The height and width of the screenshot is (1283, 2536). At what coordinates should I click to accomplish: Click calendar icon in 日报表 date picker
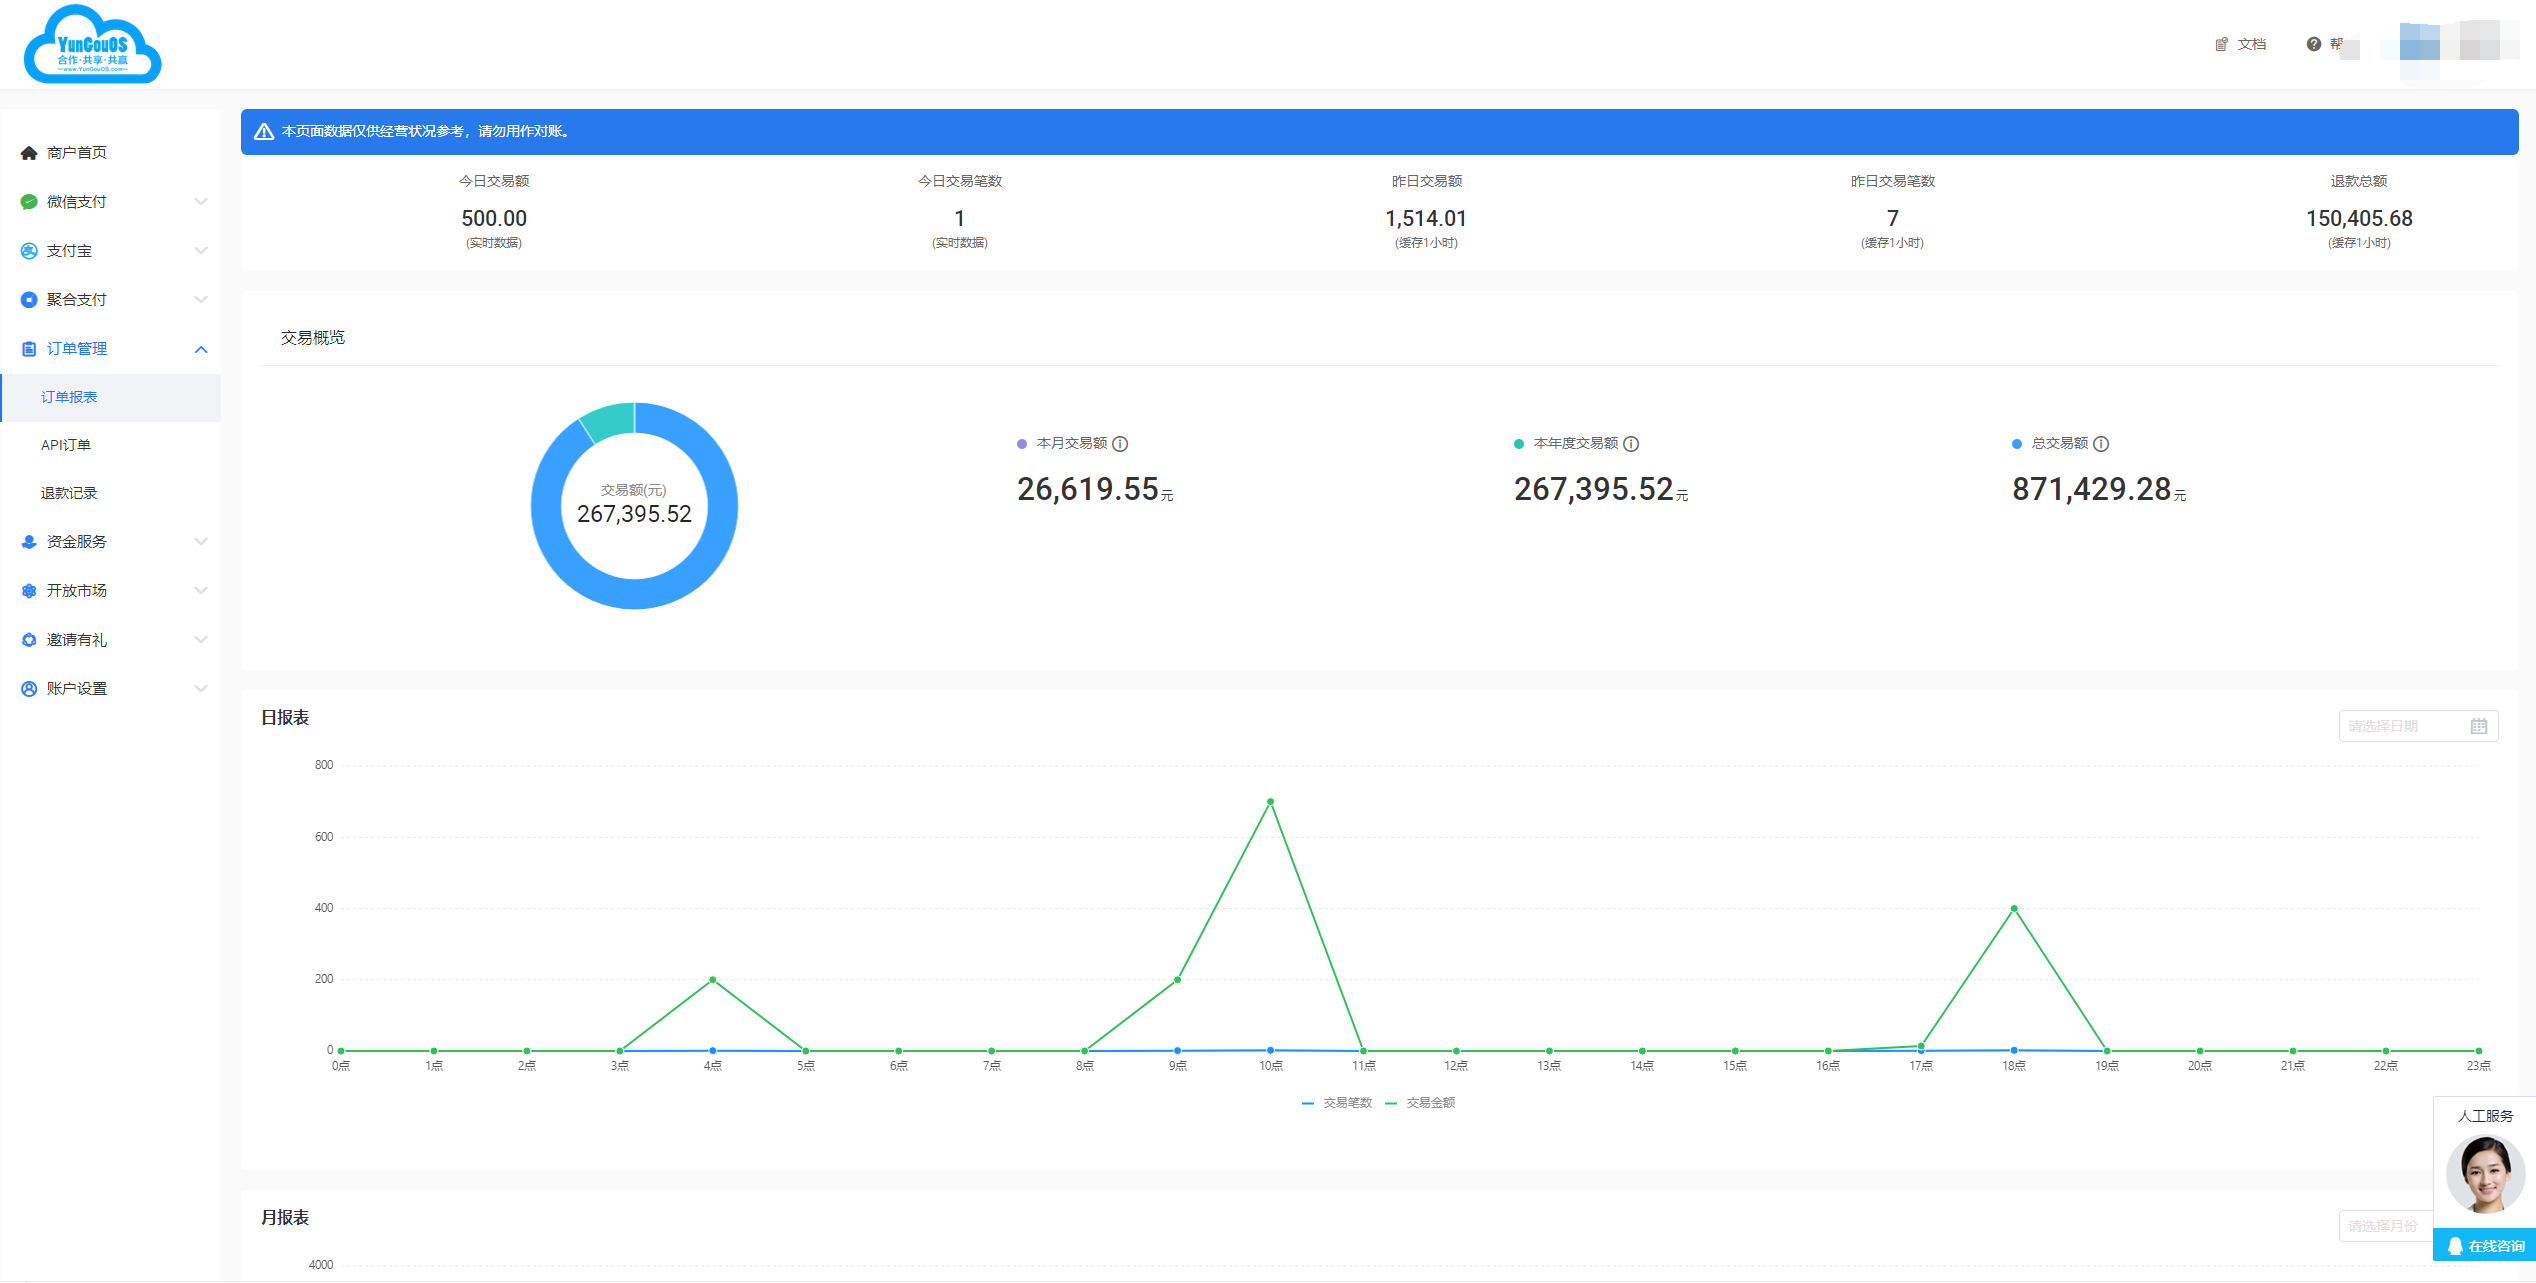click(2479, 726)
